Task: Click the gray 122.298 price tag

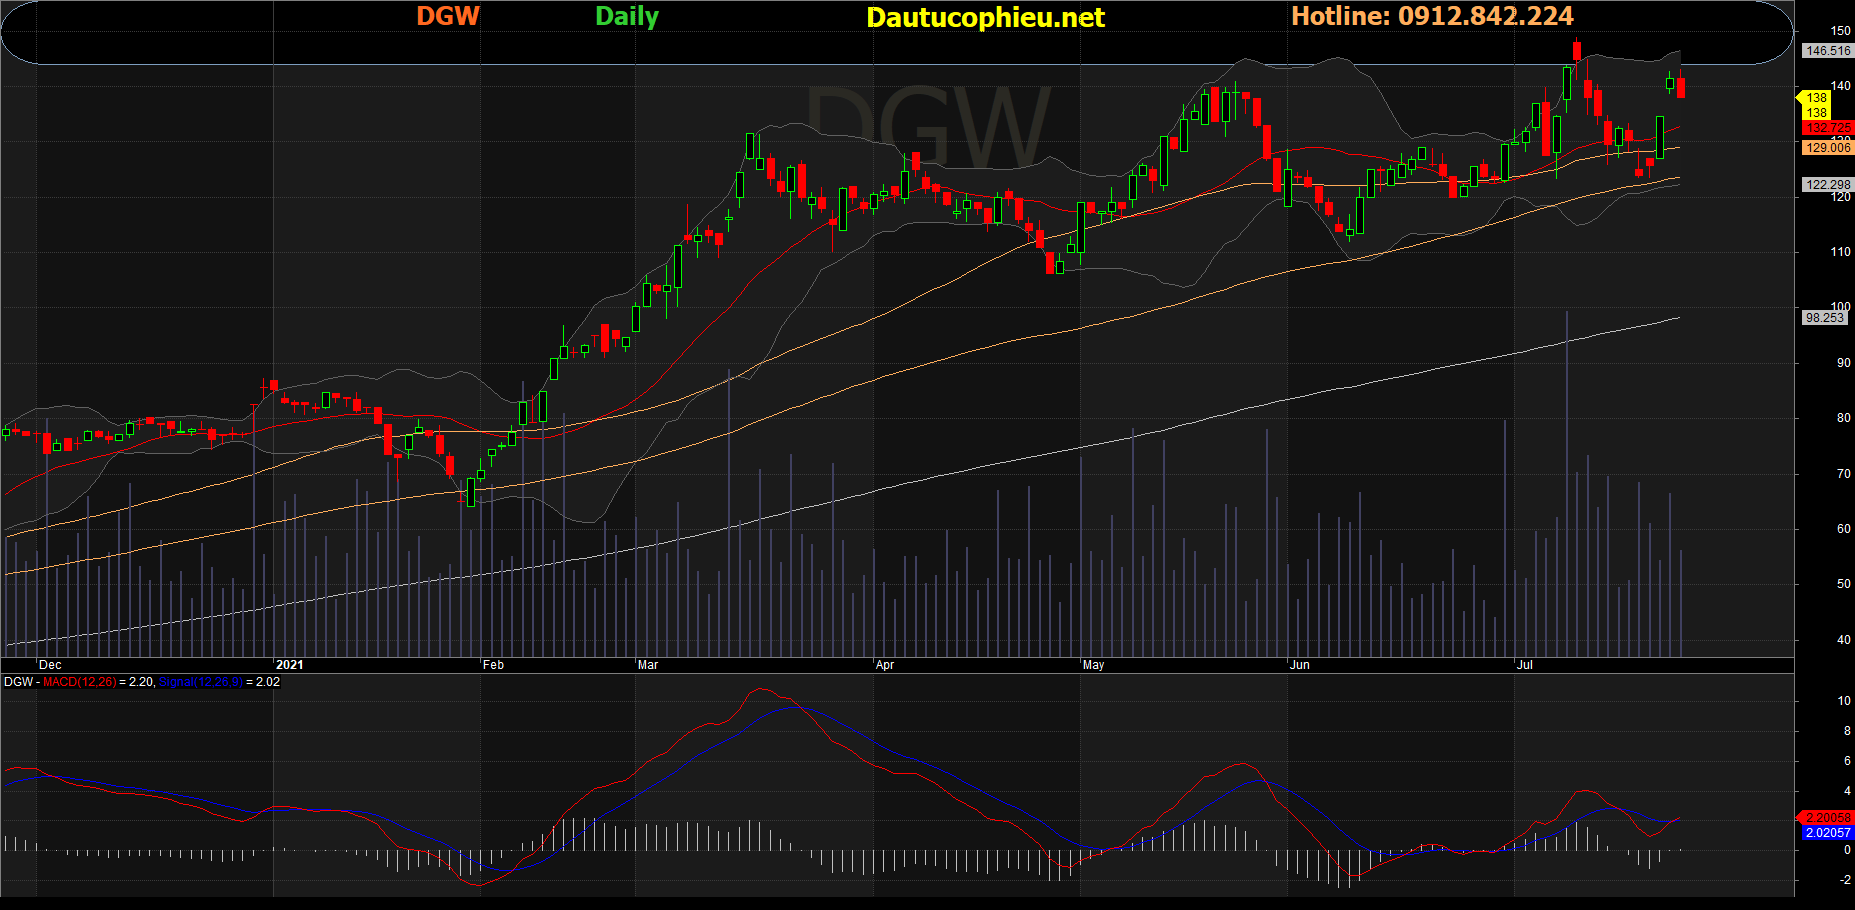Action: pos(1827,185)
